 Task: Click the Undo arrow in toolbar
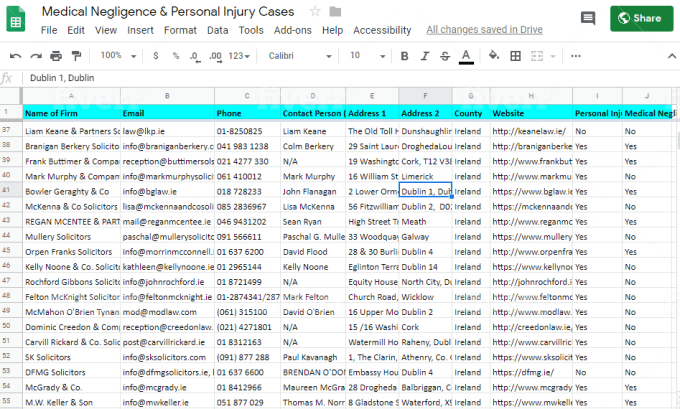coord(16,56)
